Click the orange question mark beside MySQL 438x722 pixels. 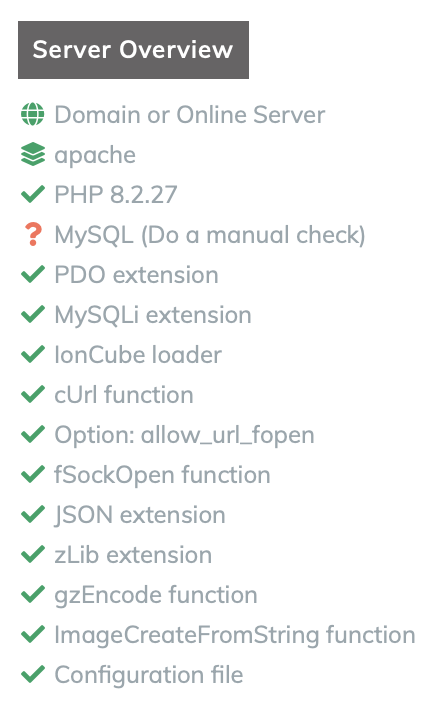tap(33, 234)
